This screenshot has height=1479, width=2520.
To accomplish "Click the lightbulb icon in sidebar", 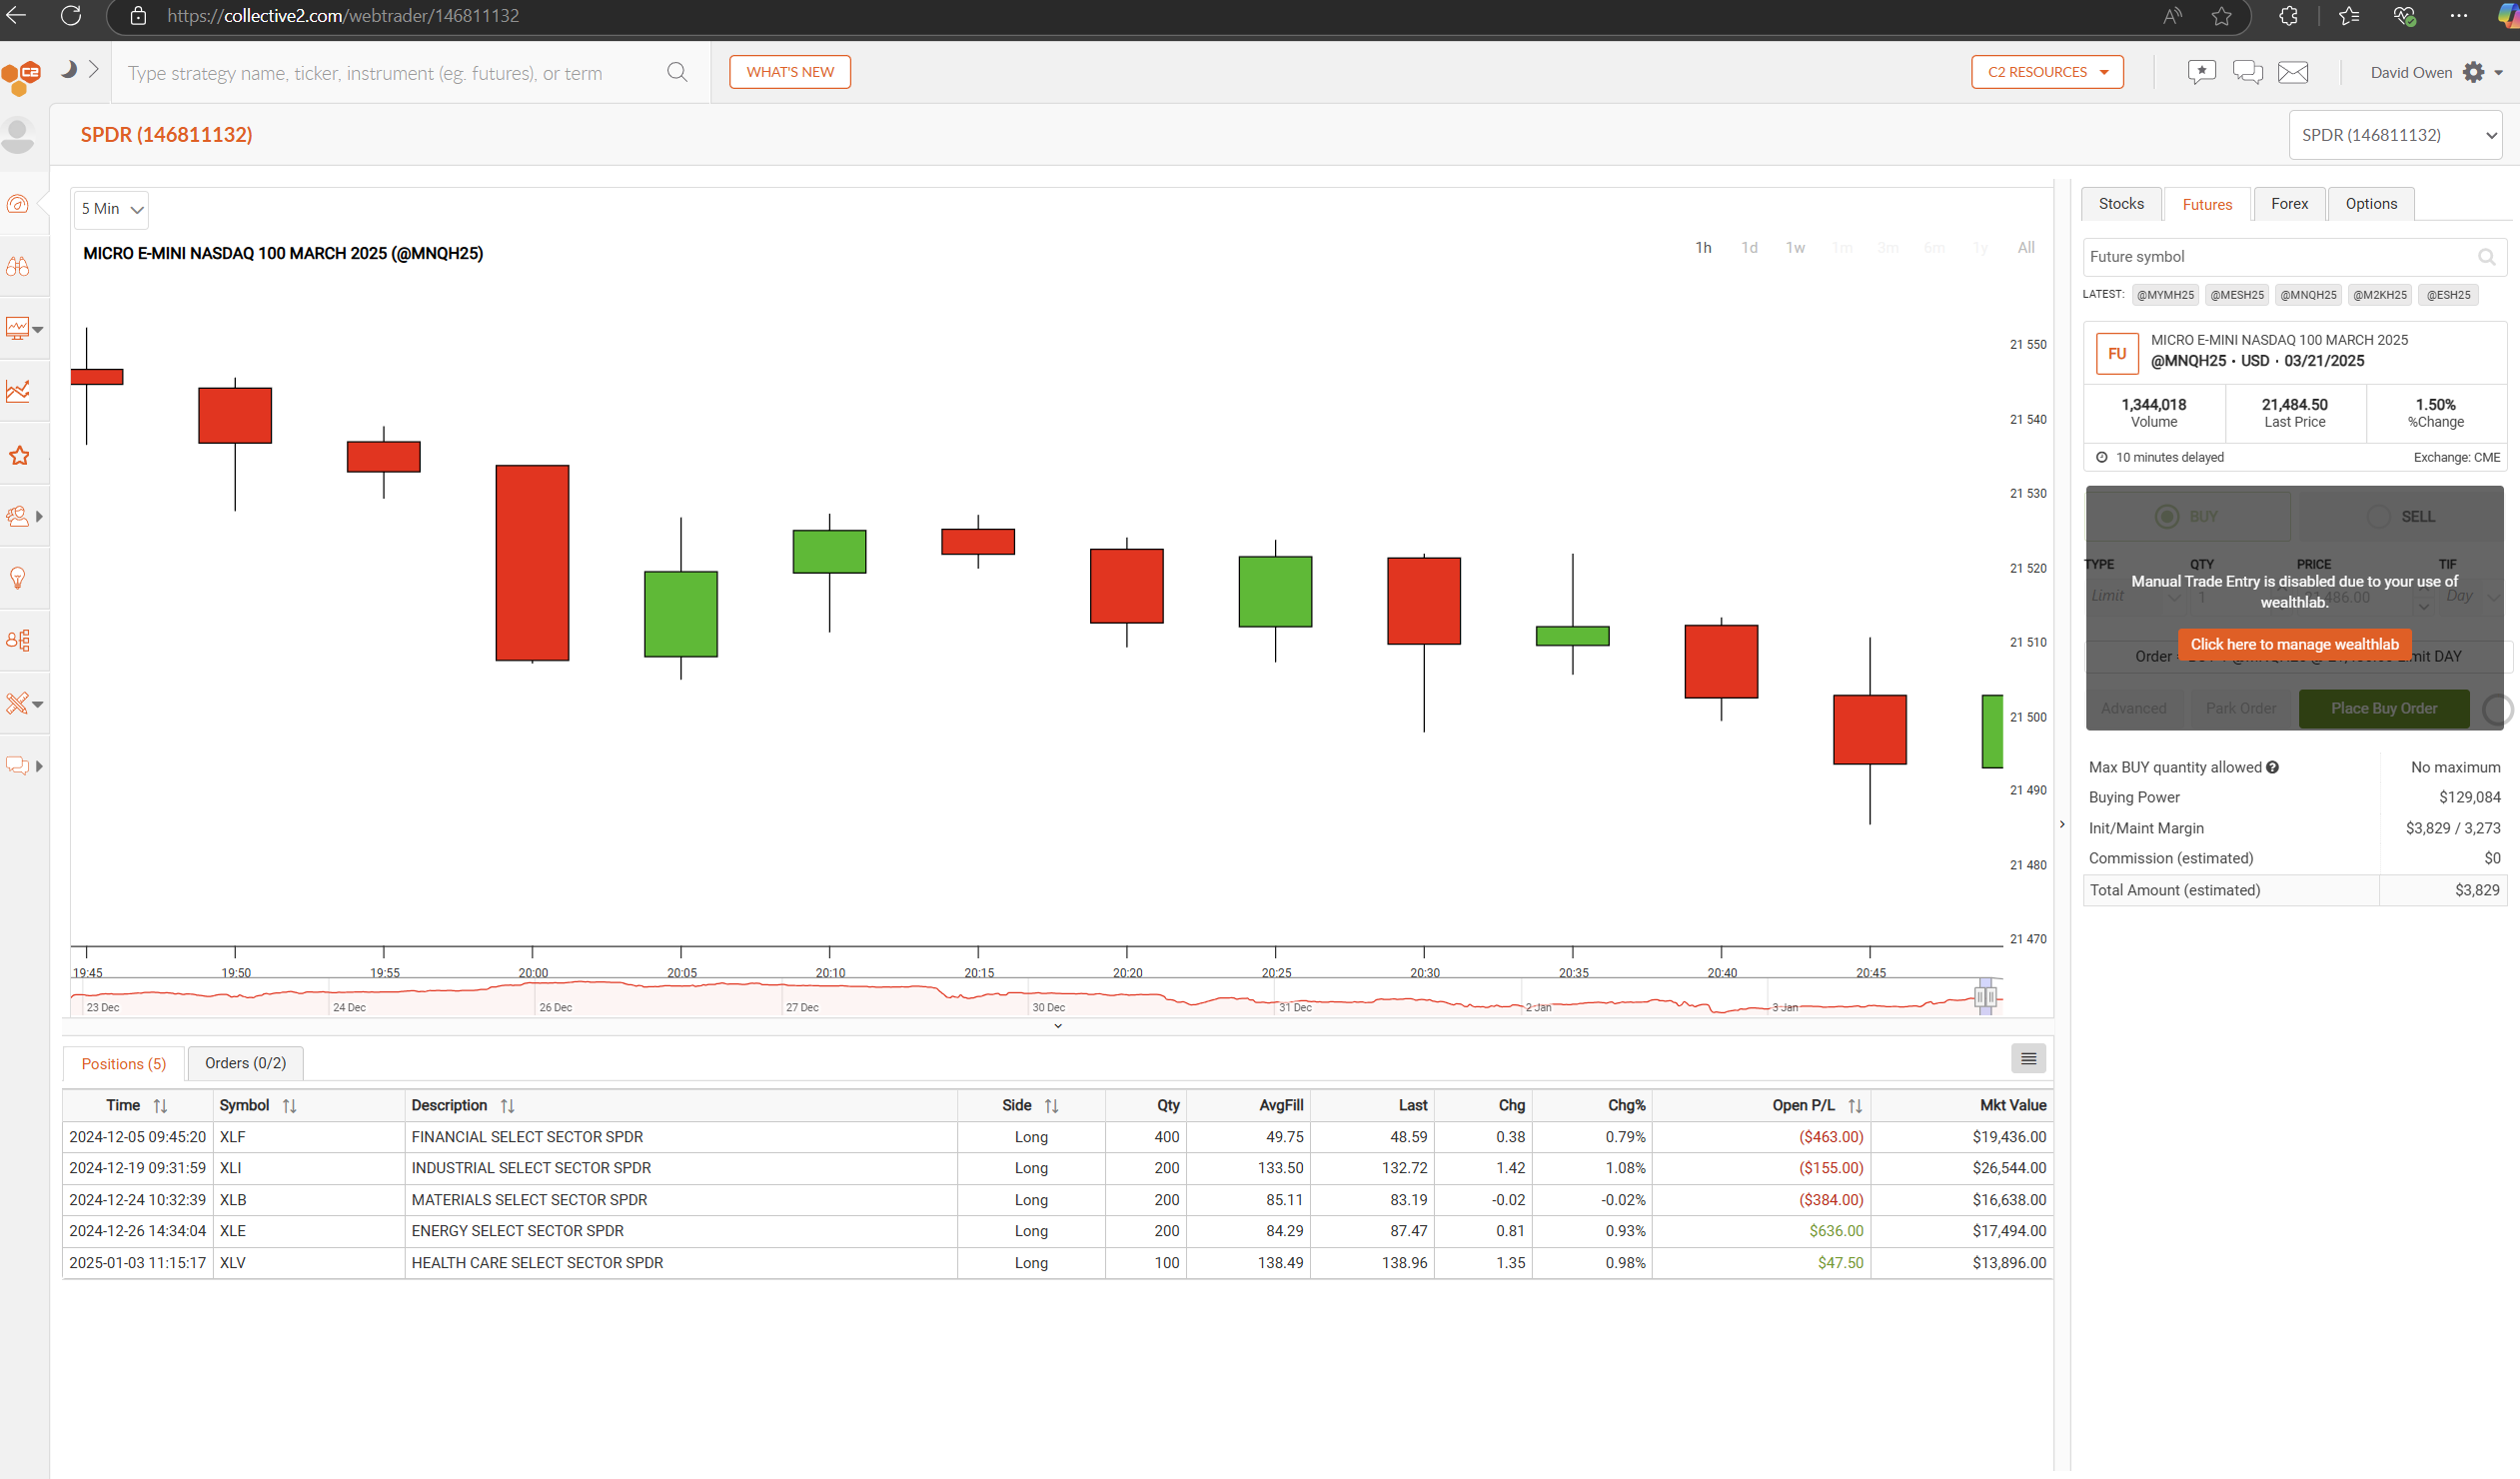I will click(18, 578).
